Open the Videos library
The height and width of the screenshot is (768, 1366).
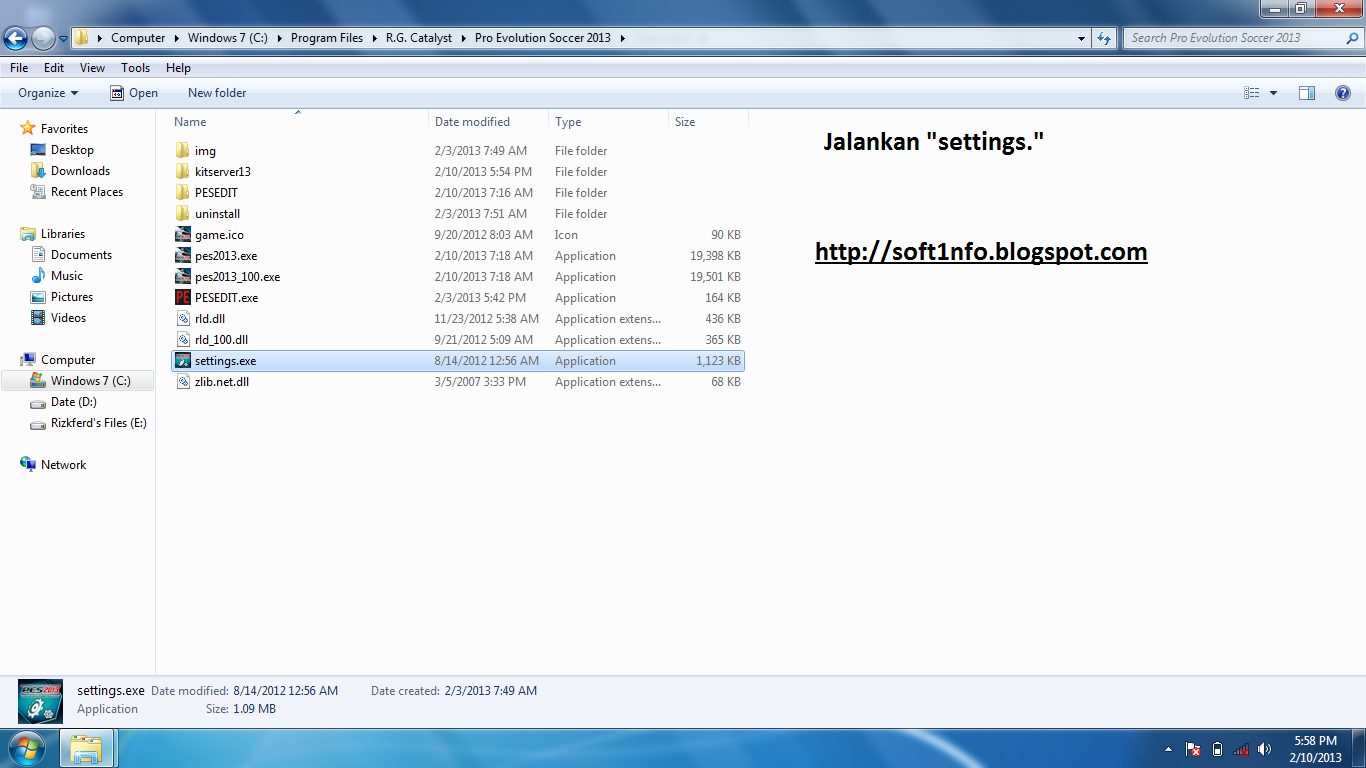pos(69,318)
